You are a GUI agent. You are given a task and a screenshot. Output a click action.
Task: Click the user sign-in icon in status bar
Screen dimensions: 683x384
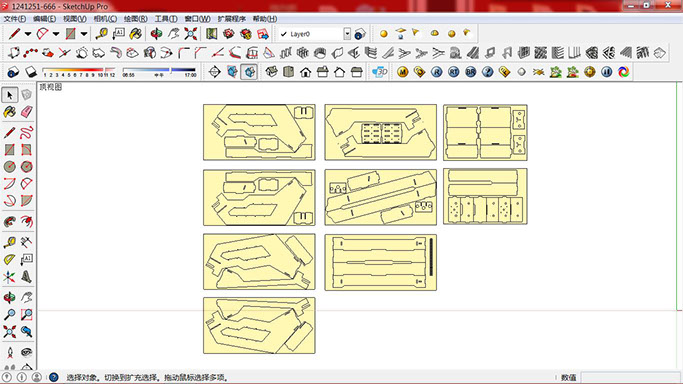pos(37,377)
